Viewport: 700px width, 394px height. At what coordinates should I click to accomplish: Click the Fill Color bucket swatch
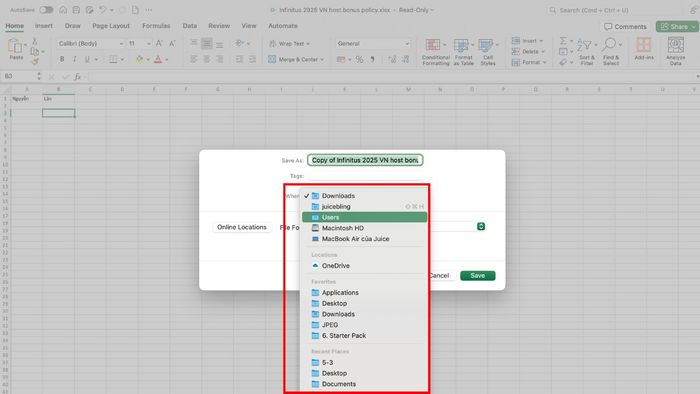pyautogui.click(x=140, y=59)
